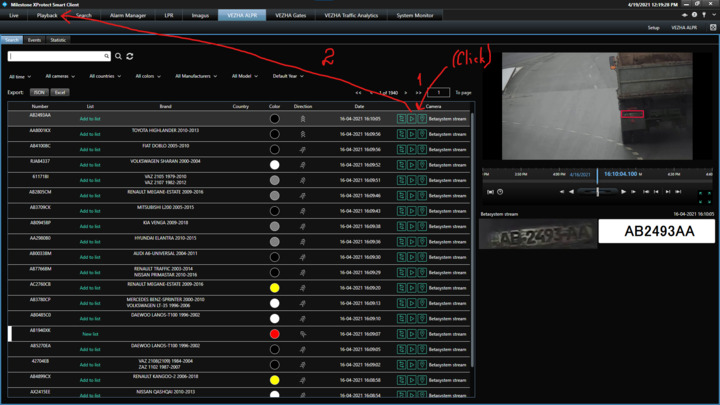Play the video forward
720x405 pixels.
click(x=623, y=191)
